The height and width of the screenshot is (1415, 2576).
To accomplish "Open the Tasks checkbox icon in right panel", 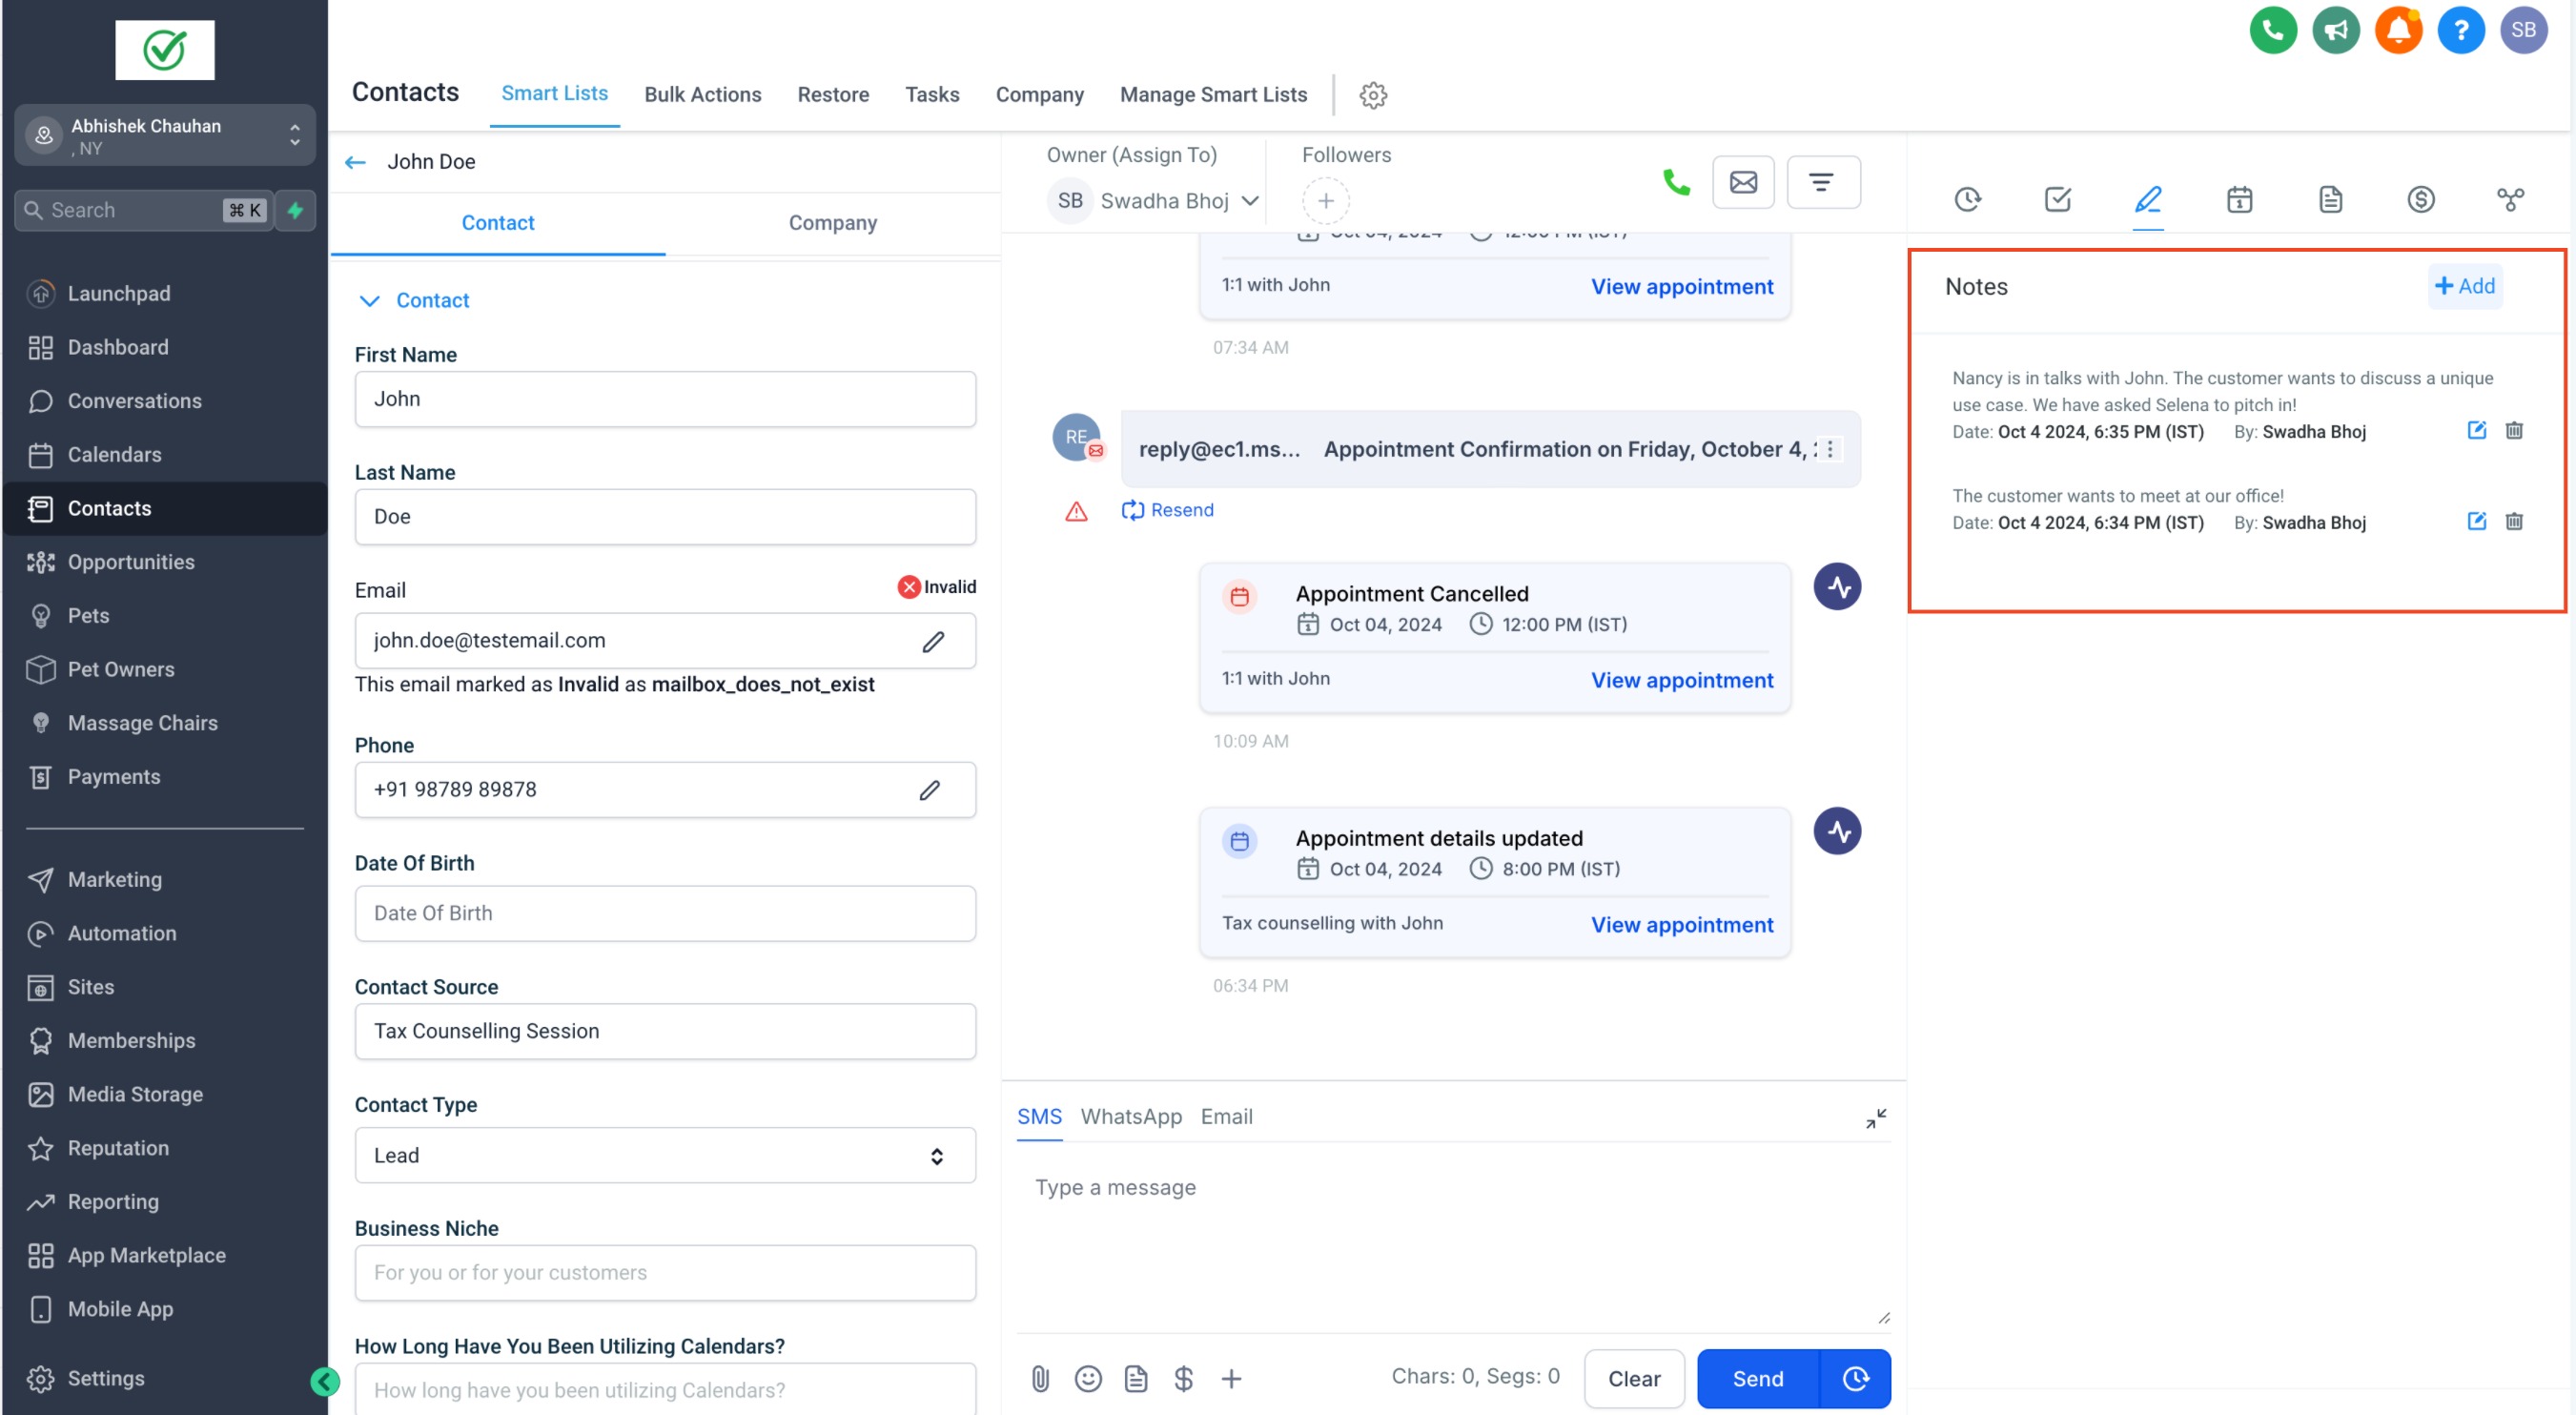I will [2057, 199].
